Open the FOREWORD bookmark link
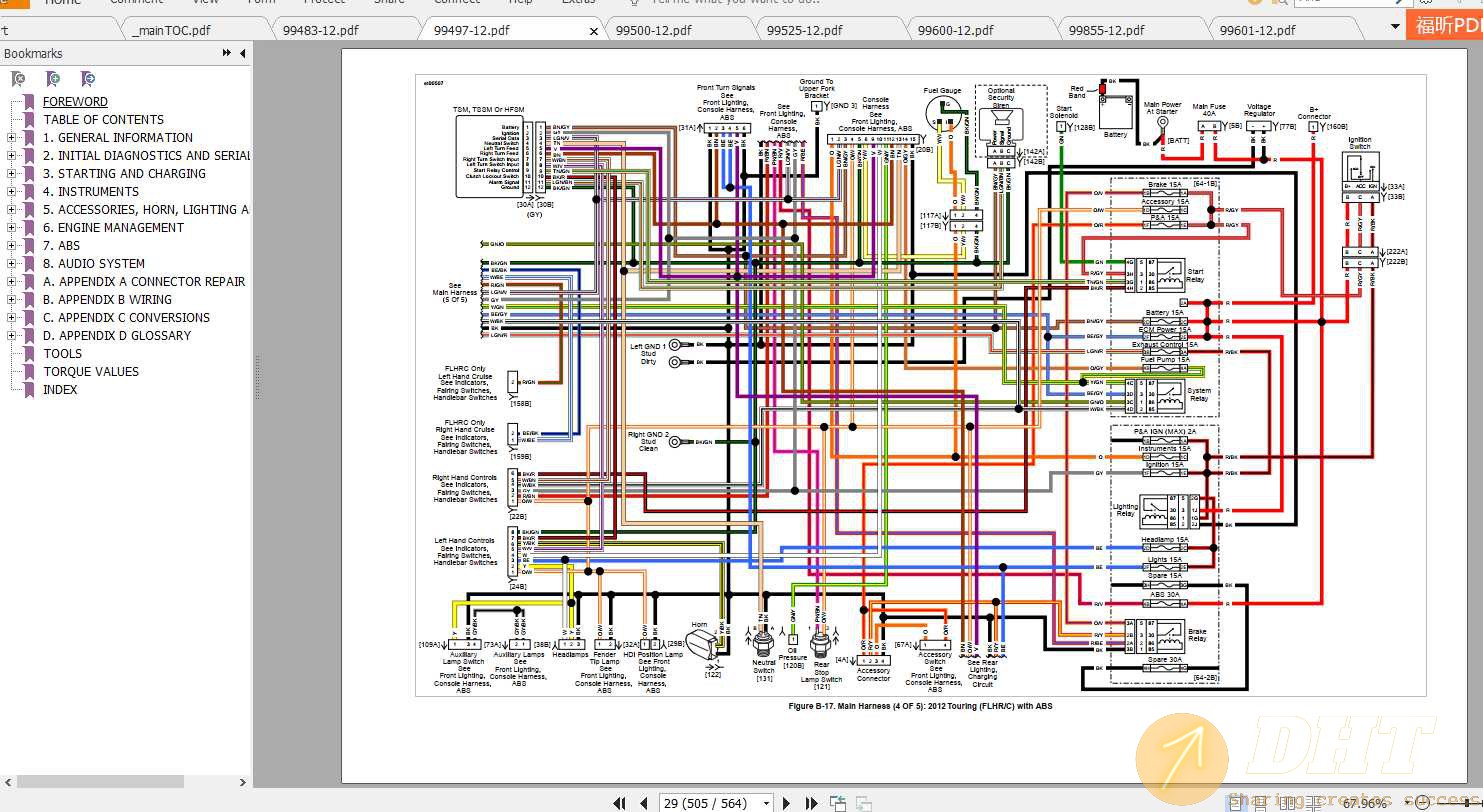Screen dimensions: 1483x812 tap(75, 101)
